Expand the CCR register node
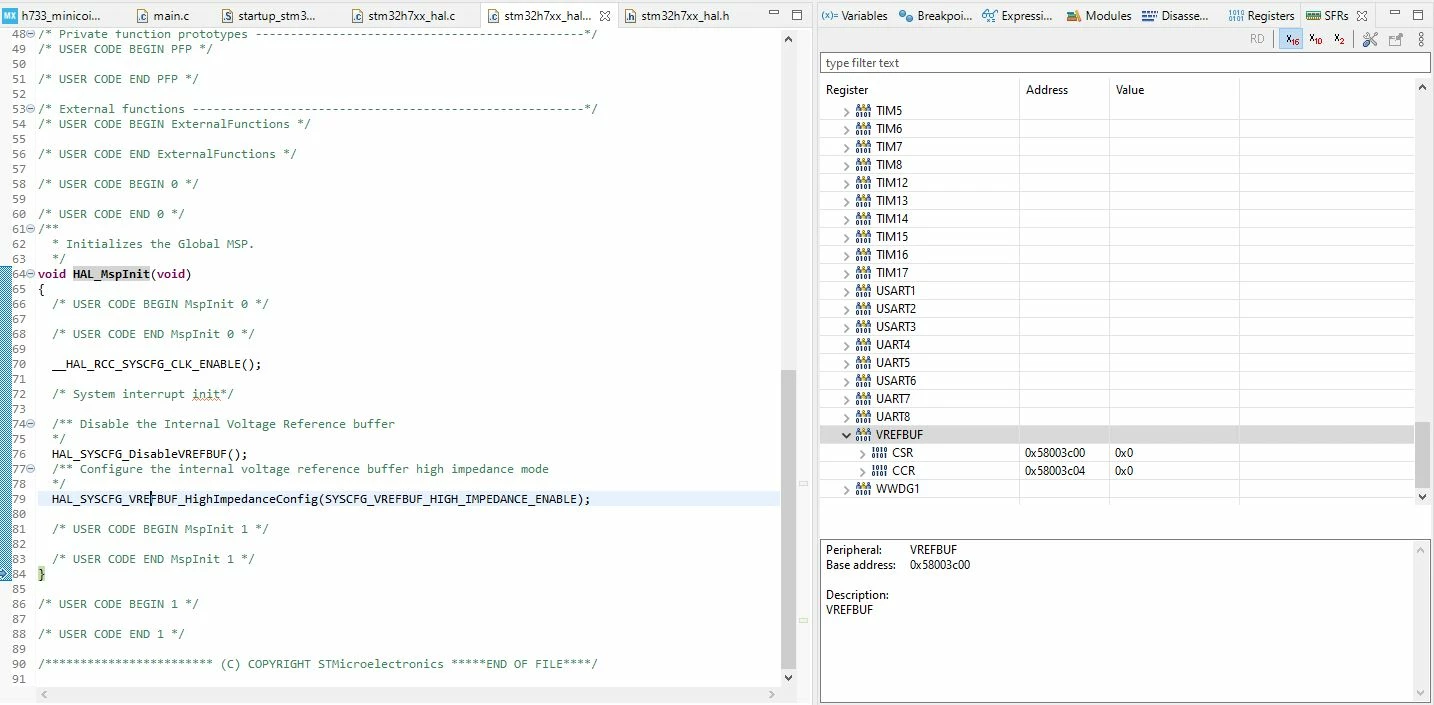Viewport: 1434px width, 705px height. point(863,472)
